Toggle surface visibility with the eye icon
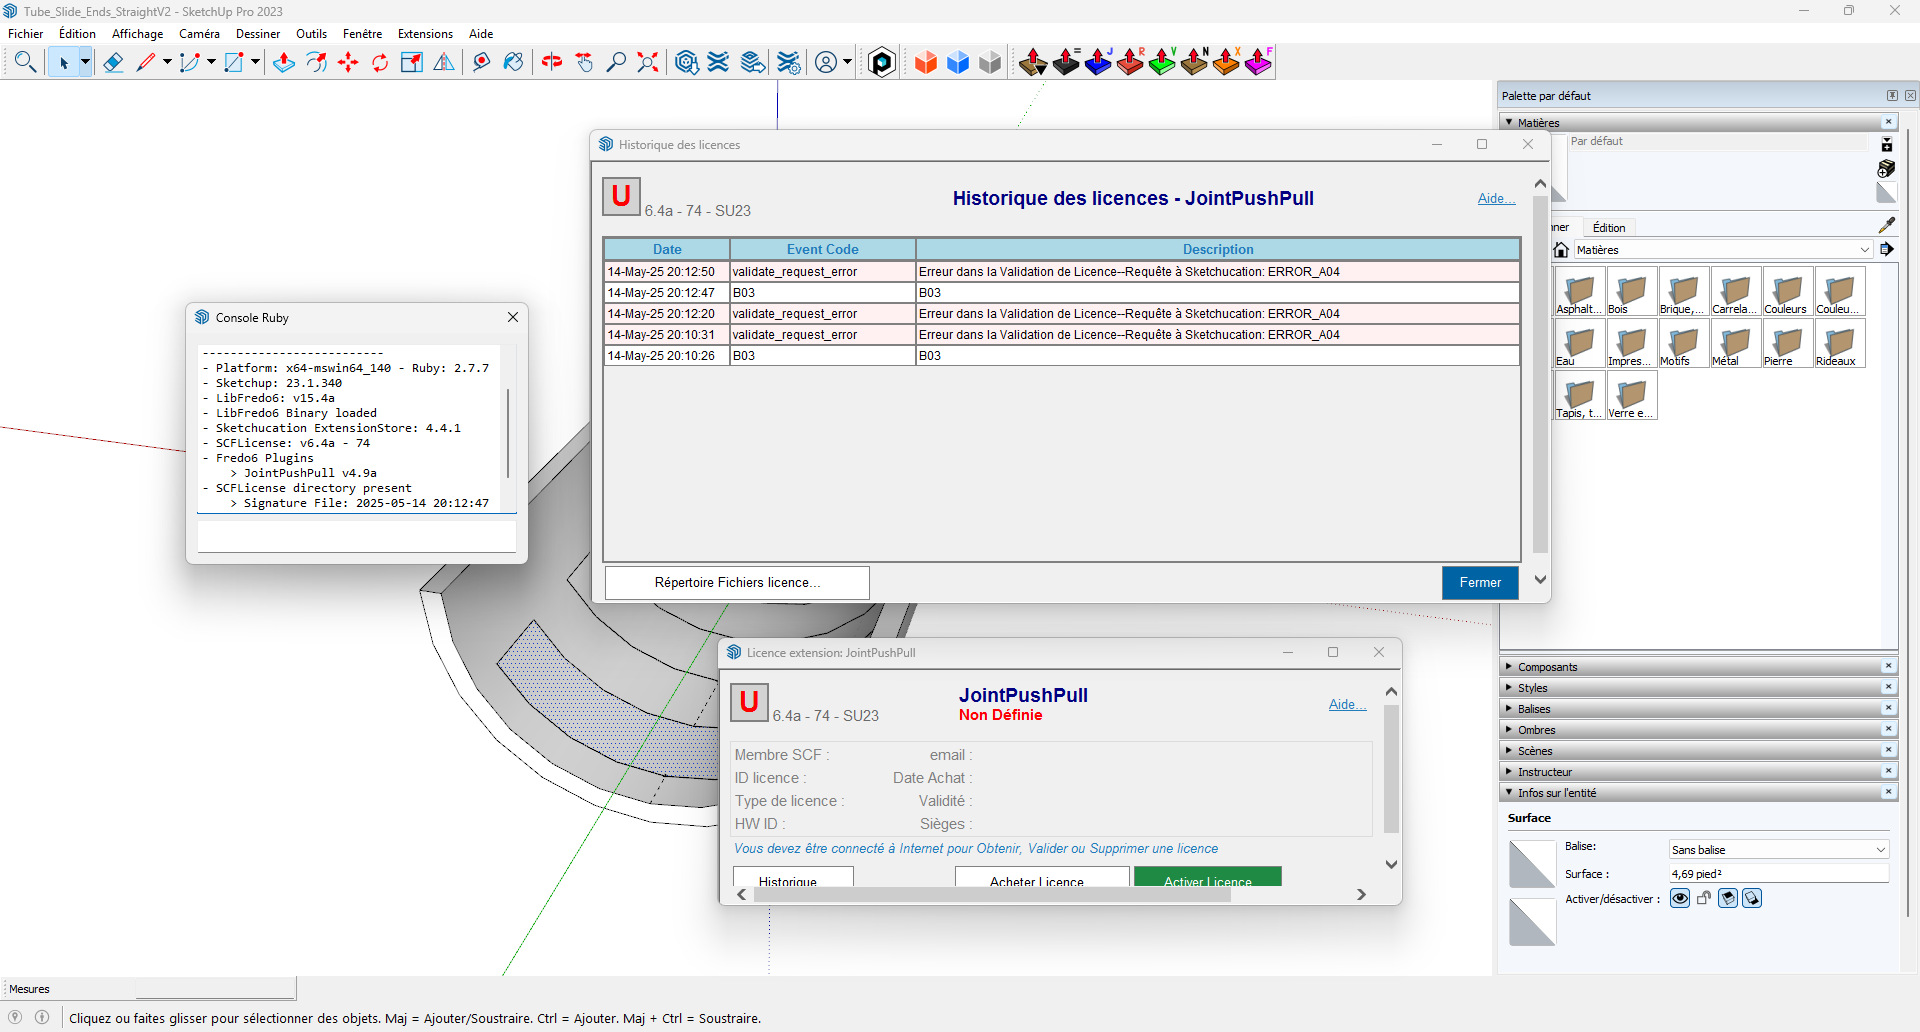Viewport: 1920px width, 1032px height. tap(1680, 899)
